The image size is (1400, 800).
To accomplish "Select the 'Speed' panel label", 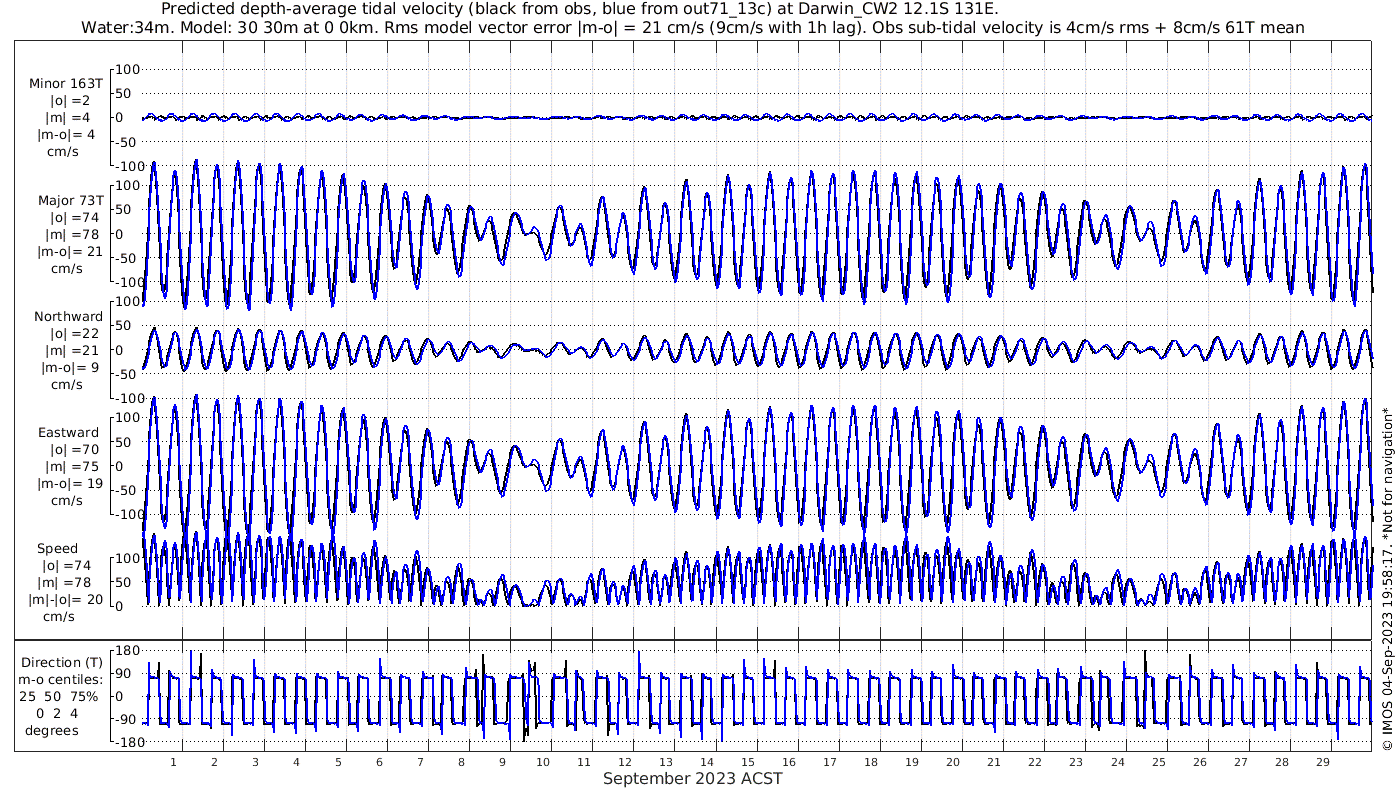I will [57, 548].
